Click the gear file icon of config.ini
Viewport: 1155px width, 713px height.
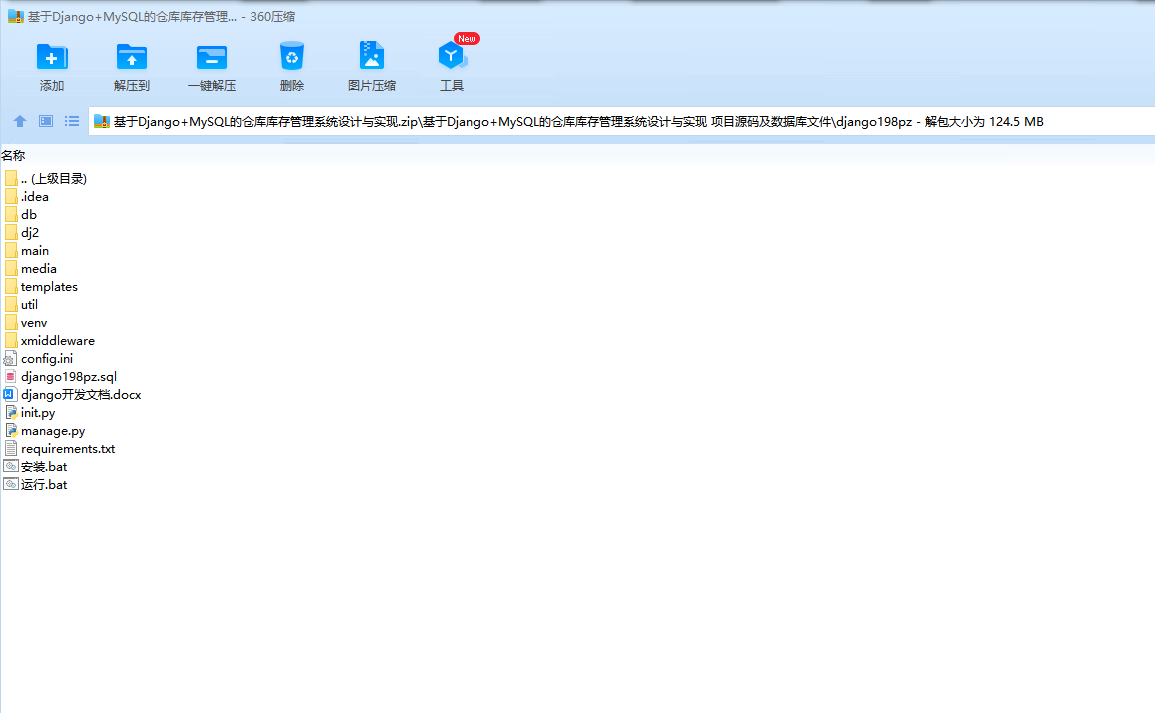click(10, 359)
